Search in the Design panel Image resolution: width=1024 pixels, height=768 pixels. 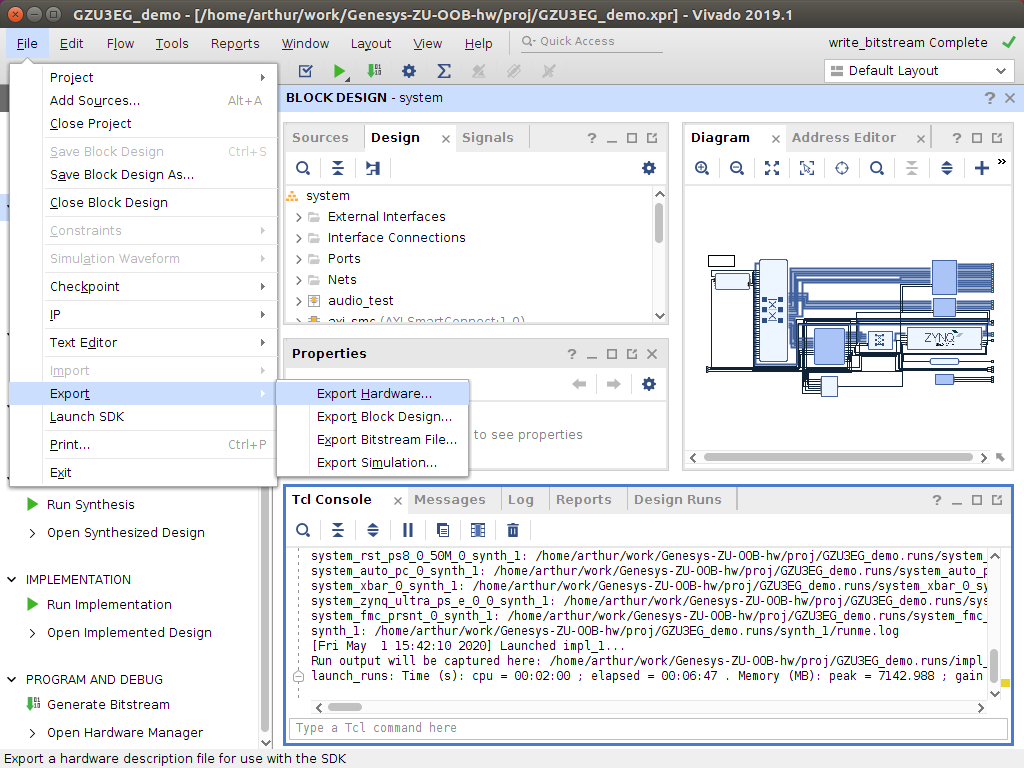(303, 168)
